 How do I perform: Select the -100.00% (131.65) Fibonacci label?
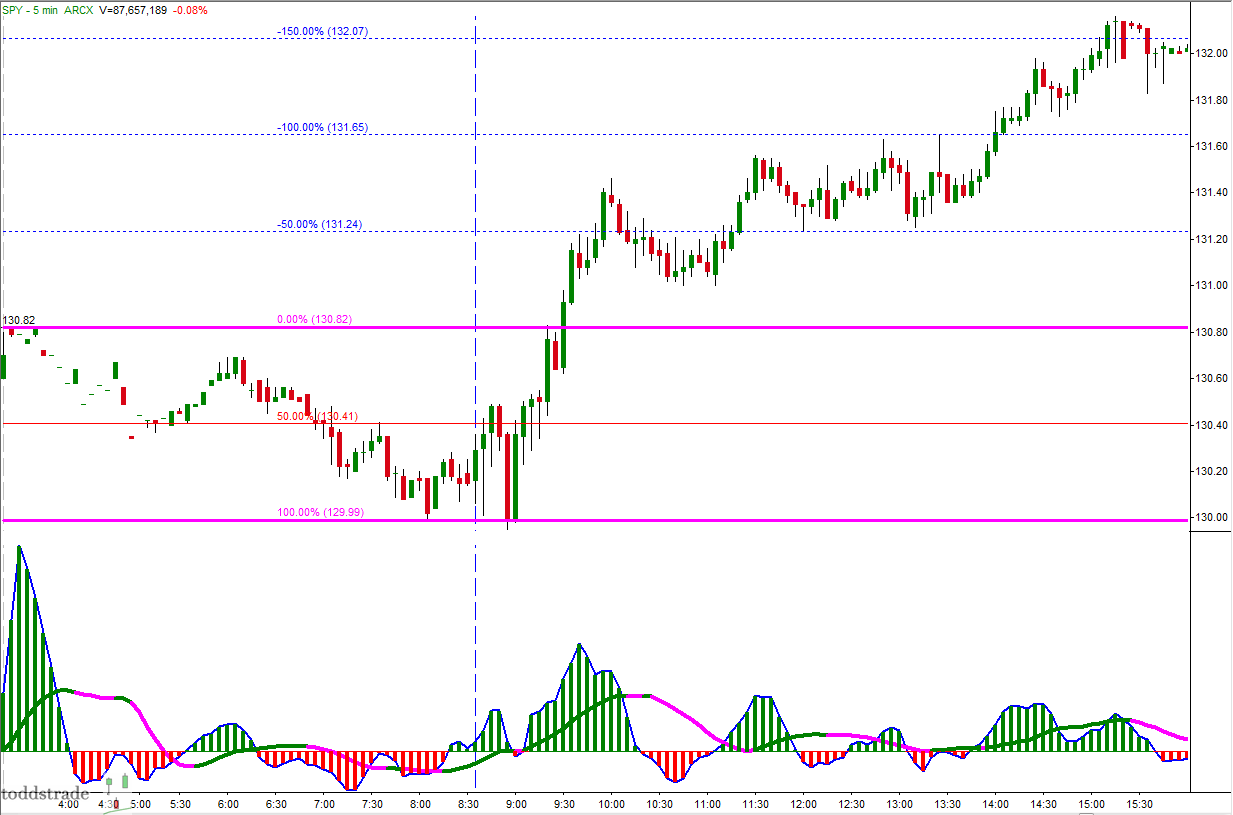coord(322,128)
